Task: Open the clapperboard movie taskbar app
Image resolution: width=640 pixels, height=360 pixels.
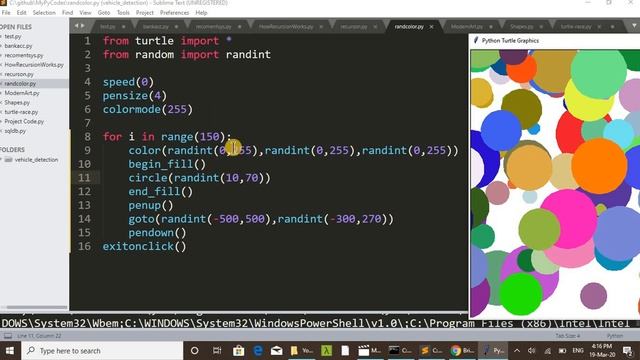Action: tap(369, 351)
